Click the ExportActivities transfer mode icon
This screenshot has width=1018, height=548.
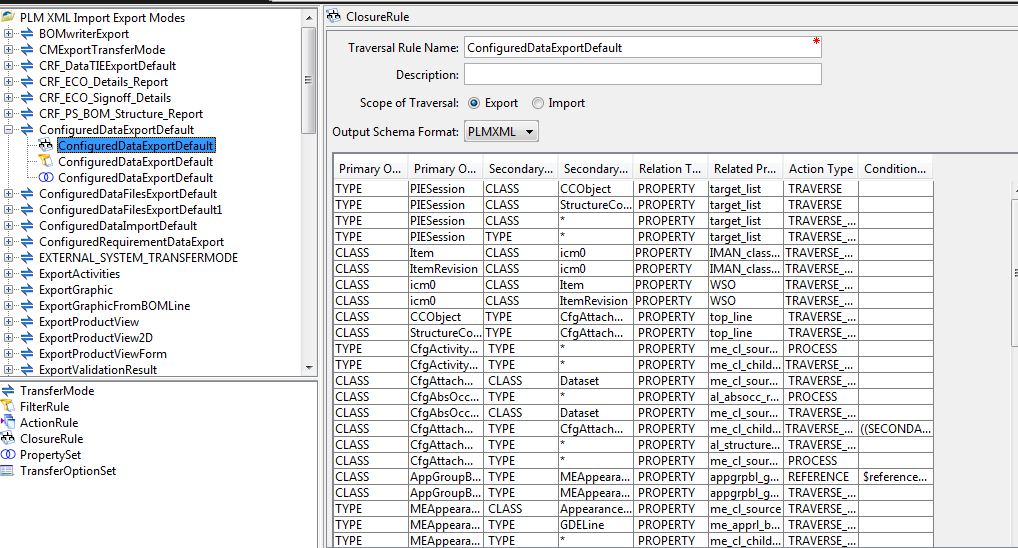pos(27,273)
